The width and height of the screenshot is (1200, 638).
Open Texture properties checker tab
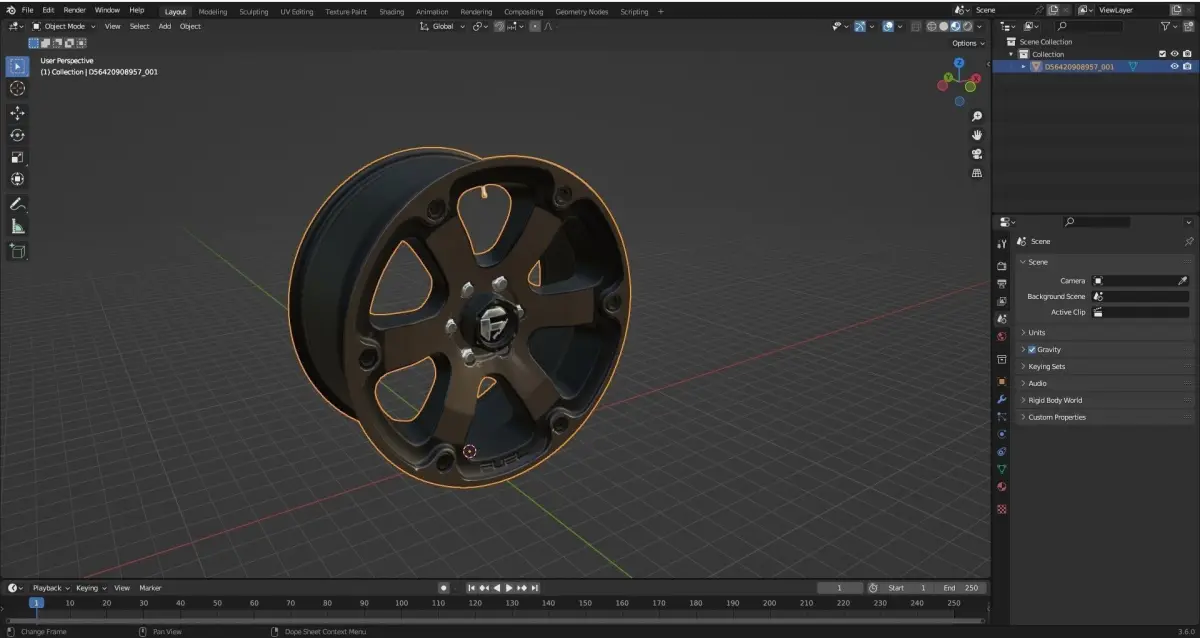(1002, 509)
